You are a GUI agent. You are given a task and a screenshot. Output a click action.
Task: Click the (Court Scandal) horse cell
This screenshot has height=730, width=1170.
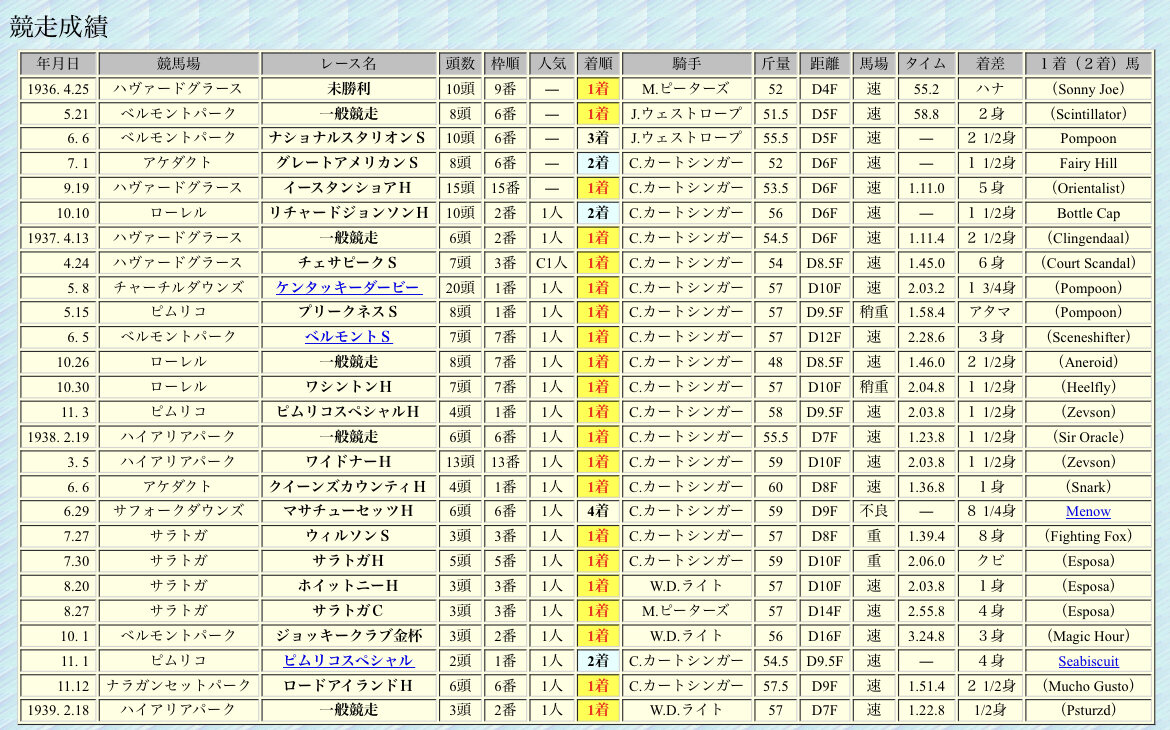click(1089, 263)
